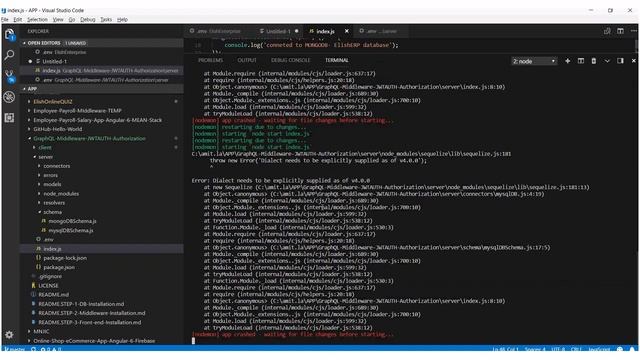Split the editor to the side
This screenshot has height=360, width=640.
(x=620, y=31)
